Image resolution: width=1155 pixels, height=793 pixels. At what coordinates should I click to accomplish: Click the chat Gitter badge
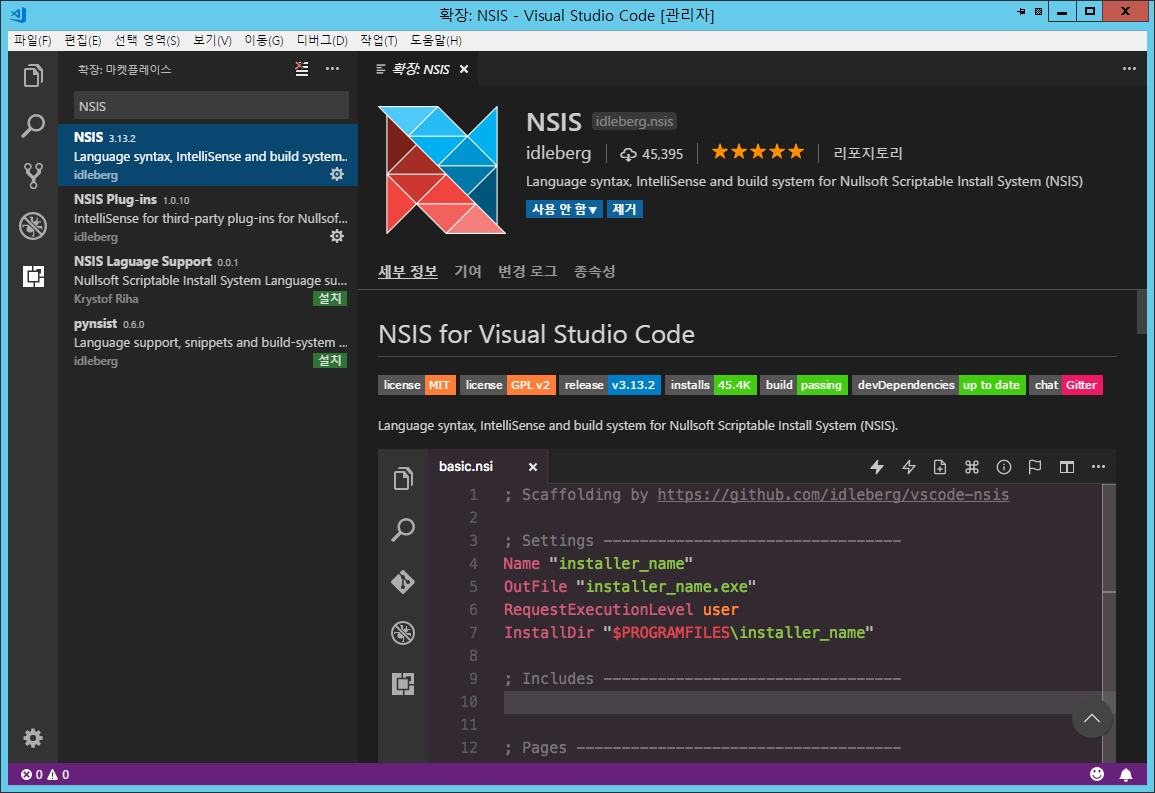click(x=1066, y=385)
